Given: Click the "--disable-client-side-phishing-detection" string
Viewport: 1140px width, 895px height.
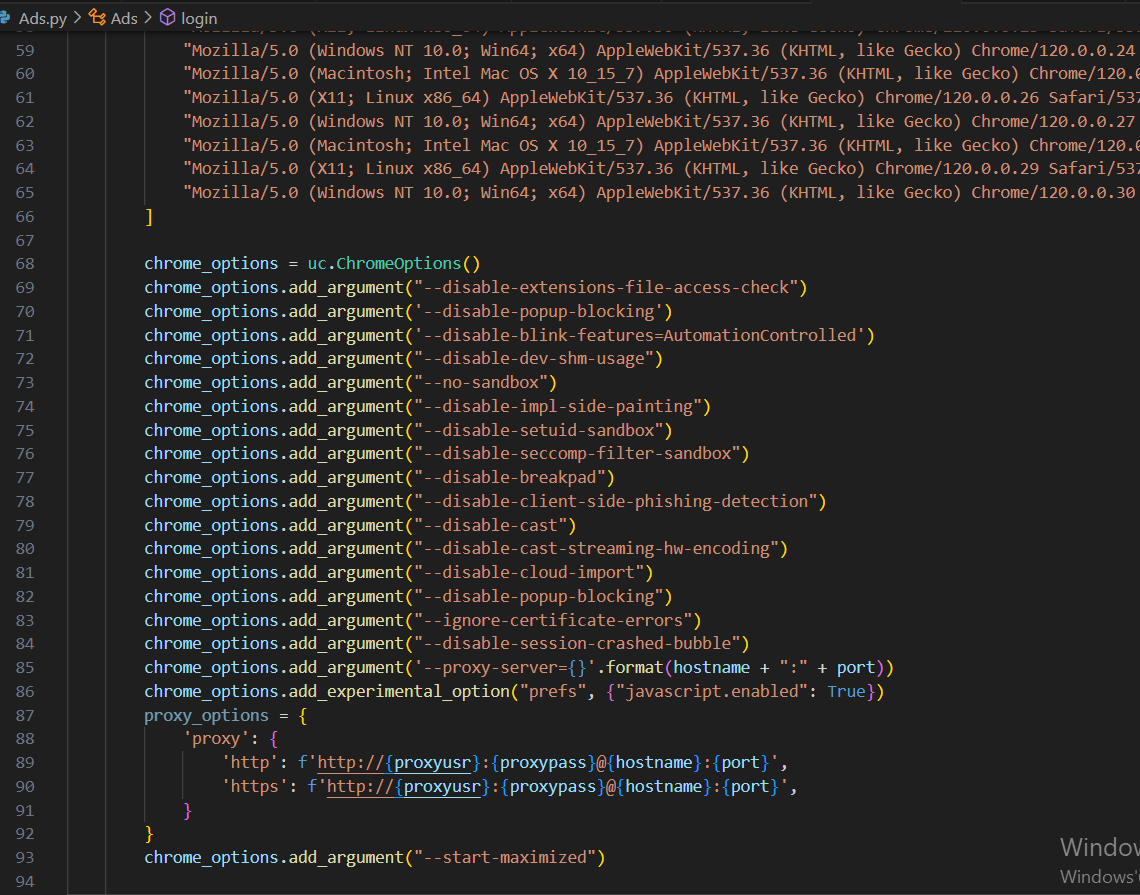Looking at the screenshot, I should [616, 502].
